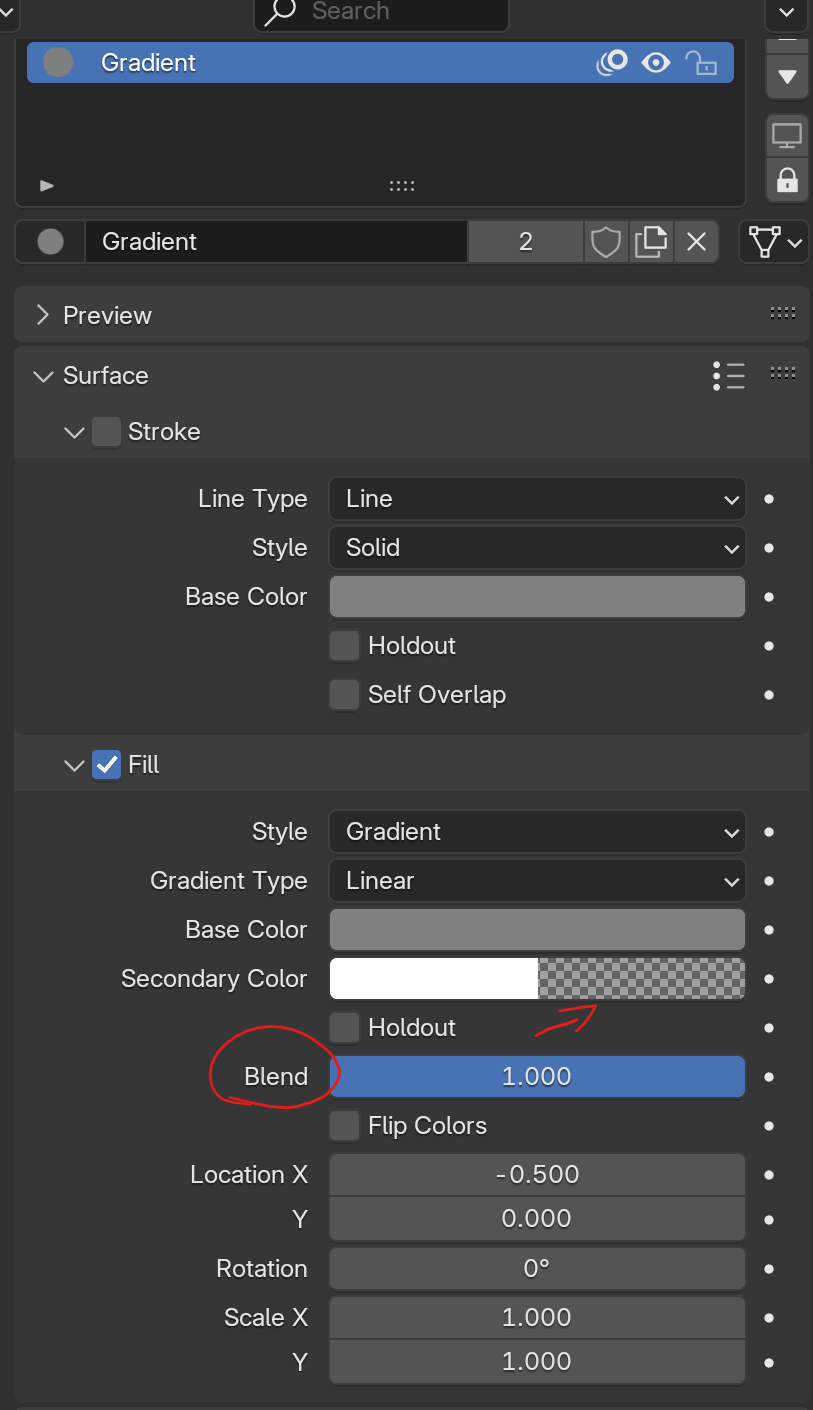The width and height of the screenshot is (813, 1410).
Task: Hide the Gradient material via eye icon
Action: pyautogui.click(x=656, y=63)
